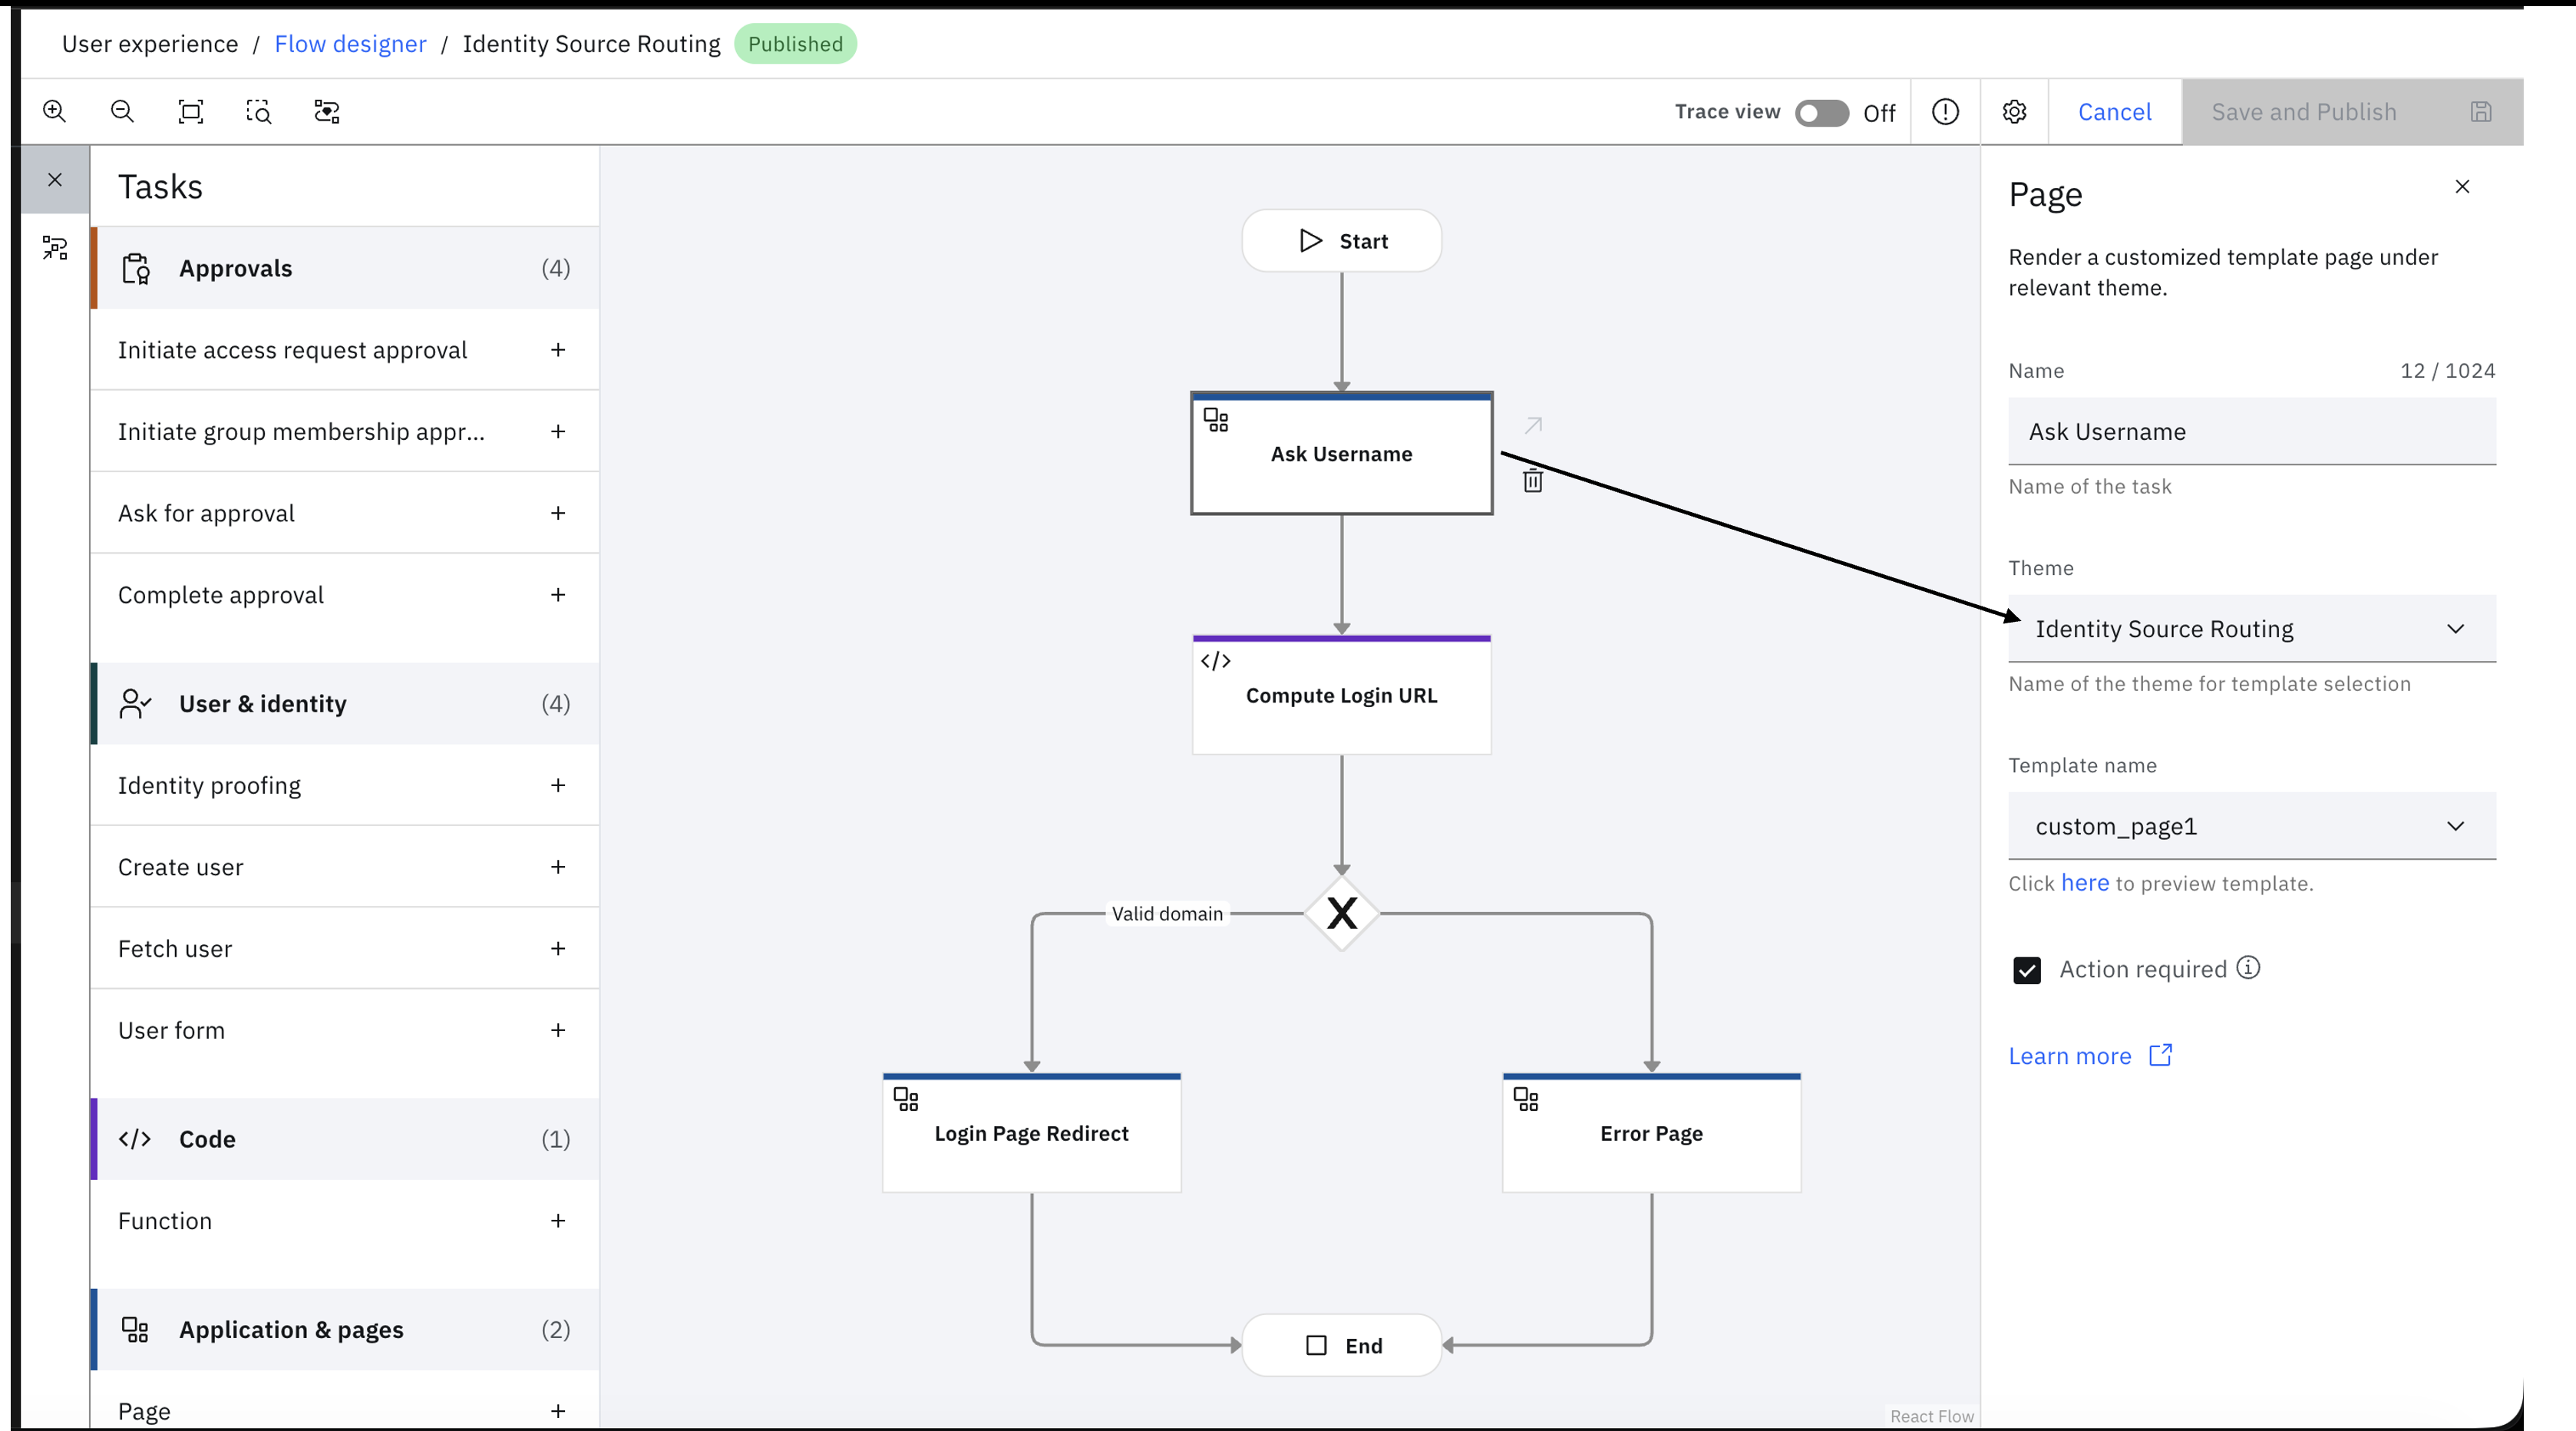The width and height of the screenshot is (2576, 1431).
Task: Delete the Ask Username node via trash icon
Action: (1532, 481)
